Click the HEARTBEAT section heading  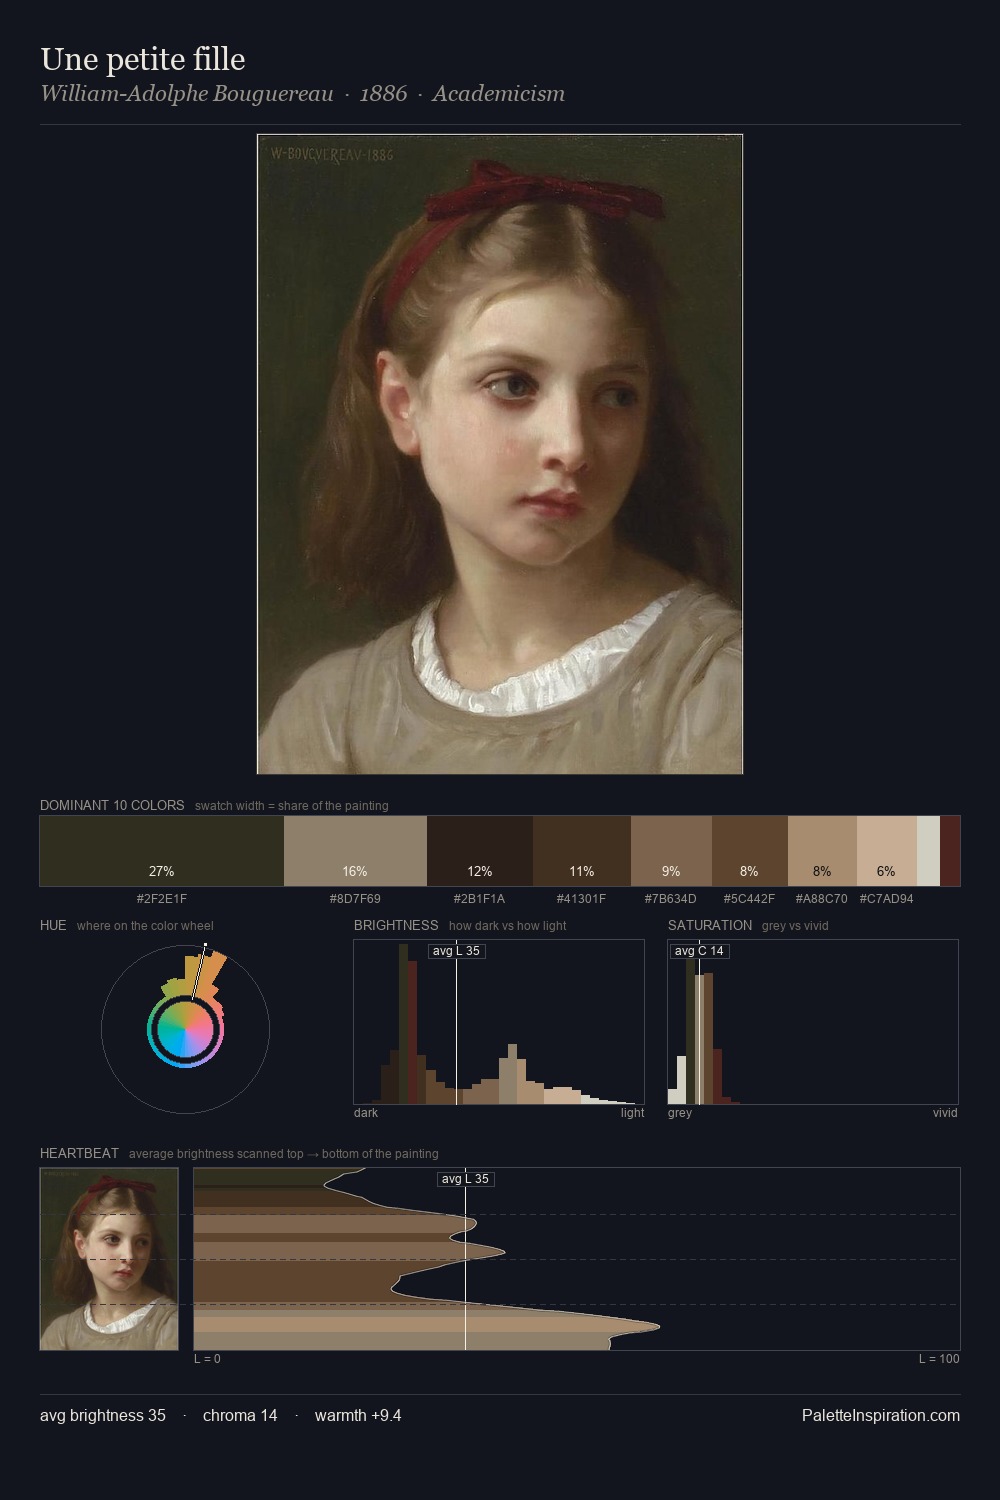[x=79, y=1153]
